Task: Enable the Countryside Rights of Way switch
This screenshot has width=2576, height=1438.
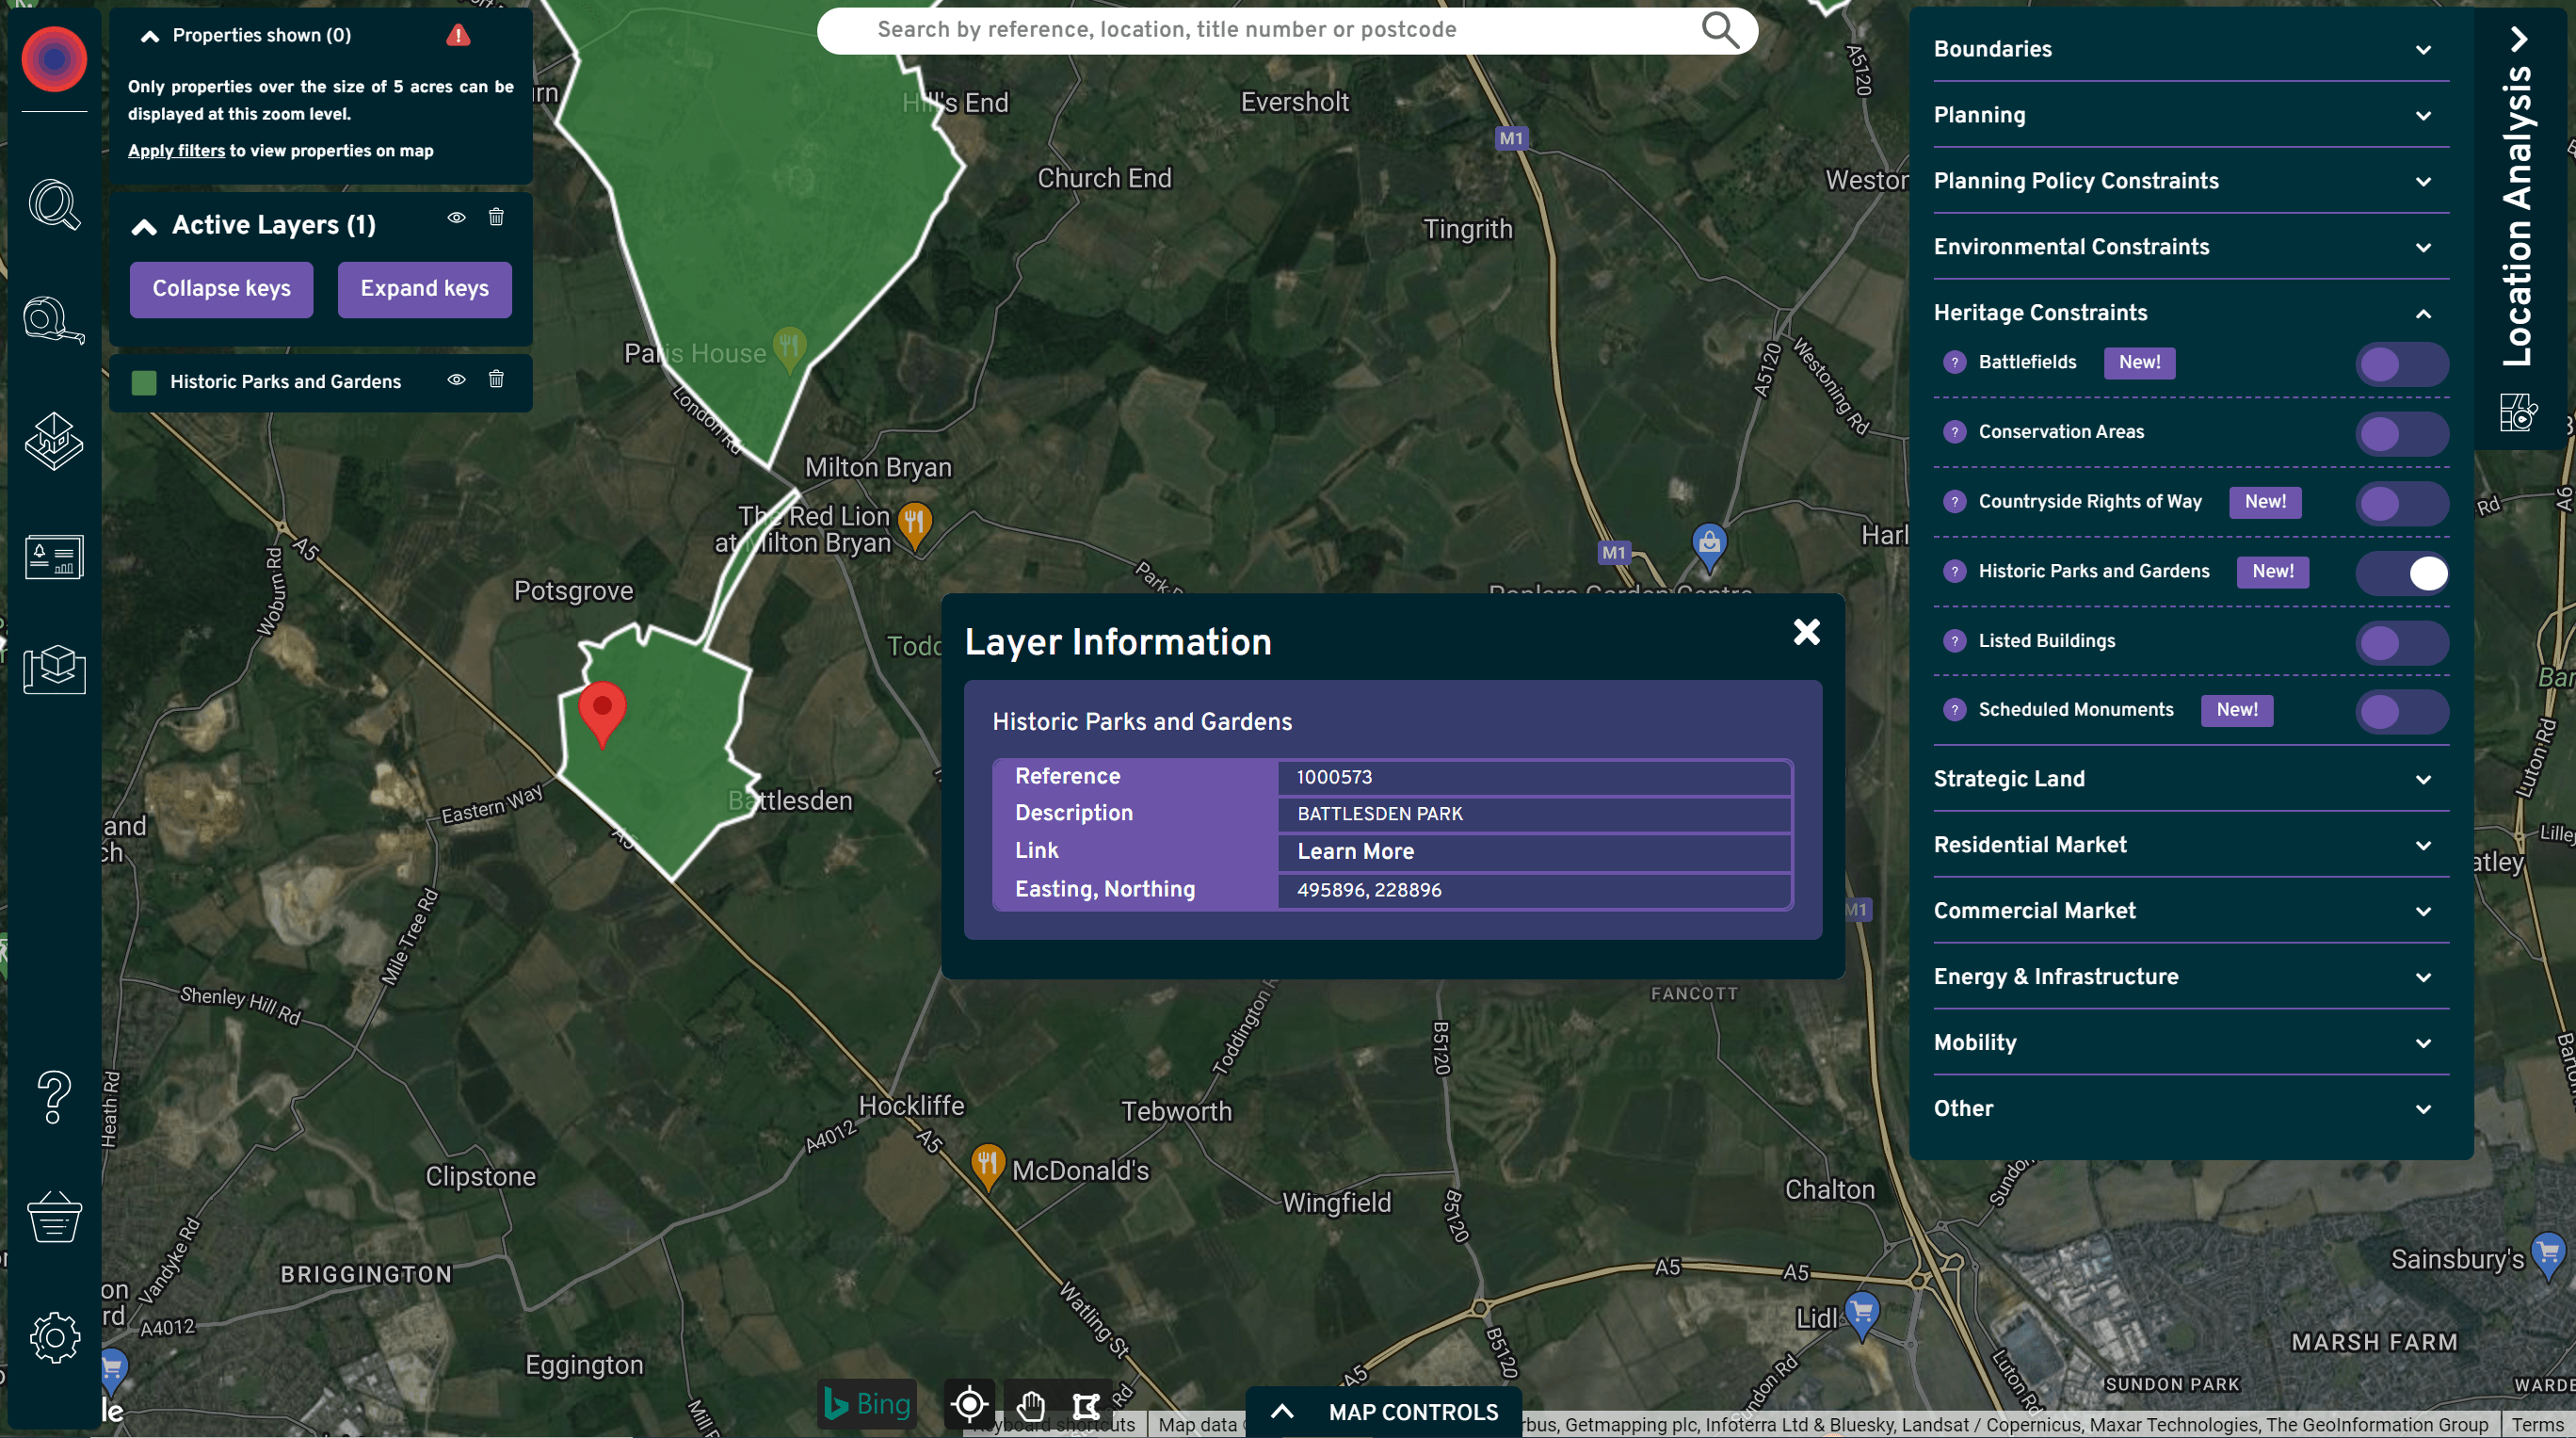Action: [2402, 503]
